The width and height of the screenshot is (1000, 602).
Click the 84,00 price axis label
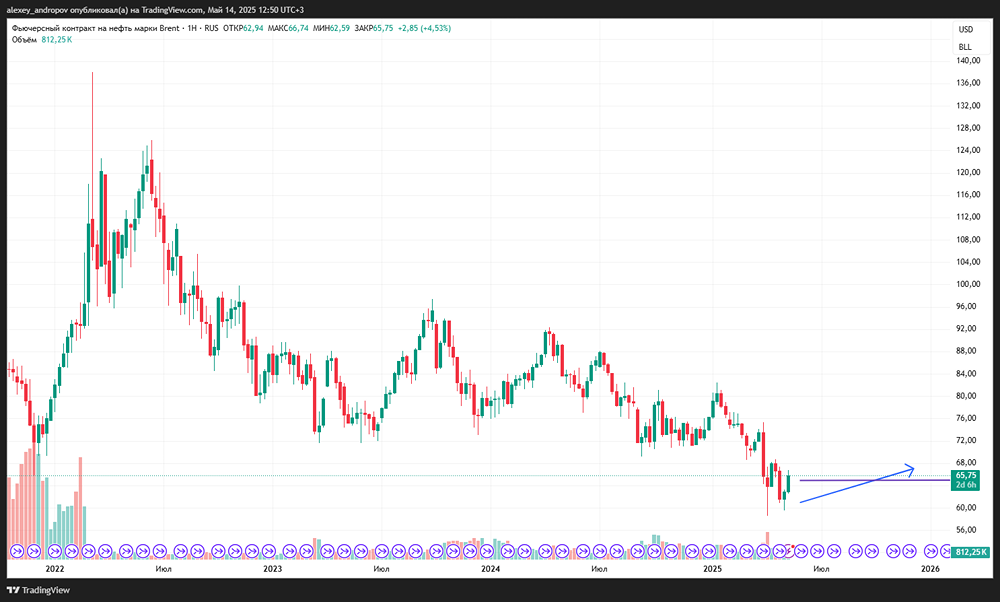966,374
